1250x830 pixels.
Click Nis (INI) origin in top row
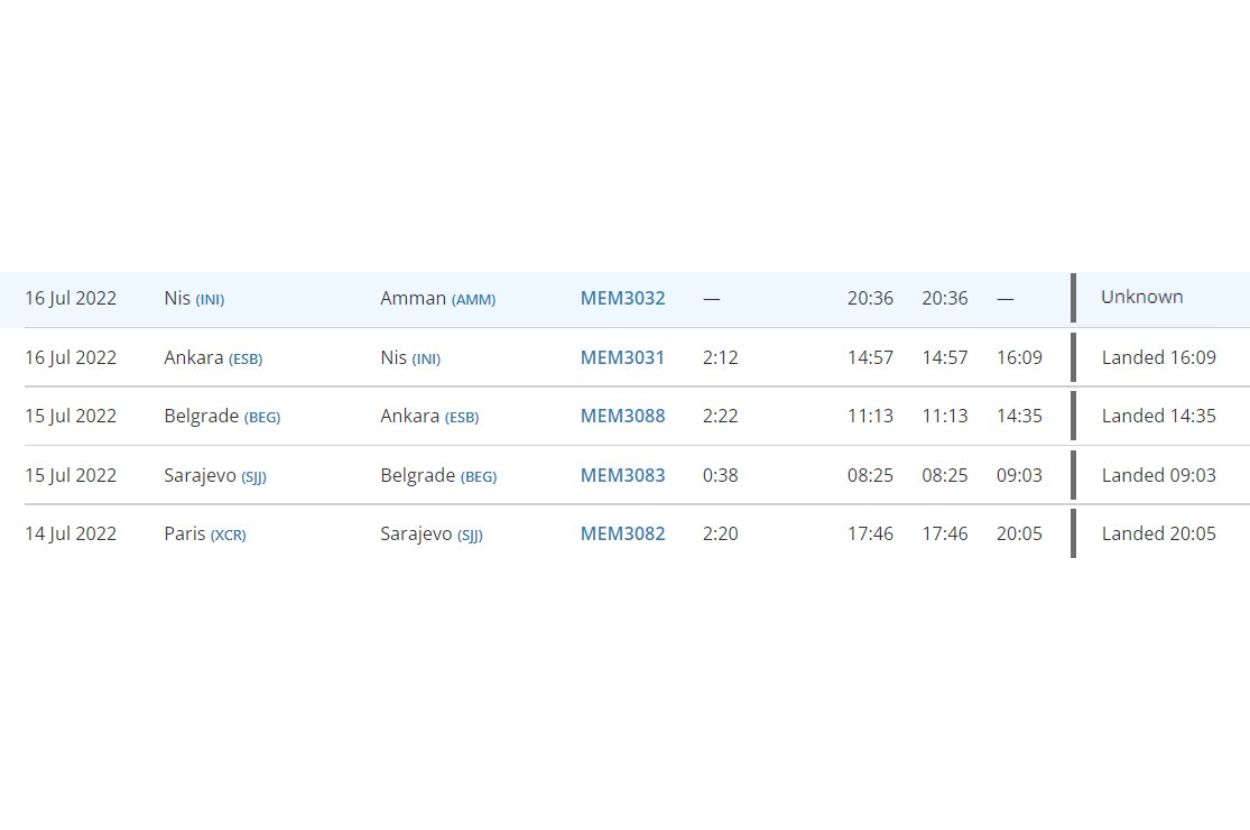click(194, 298)
